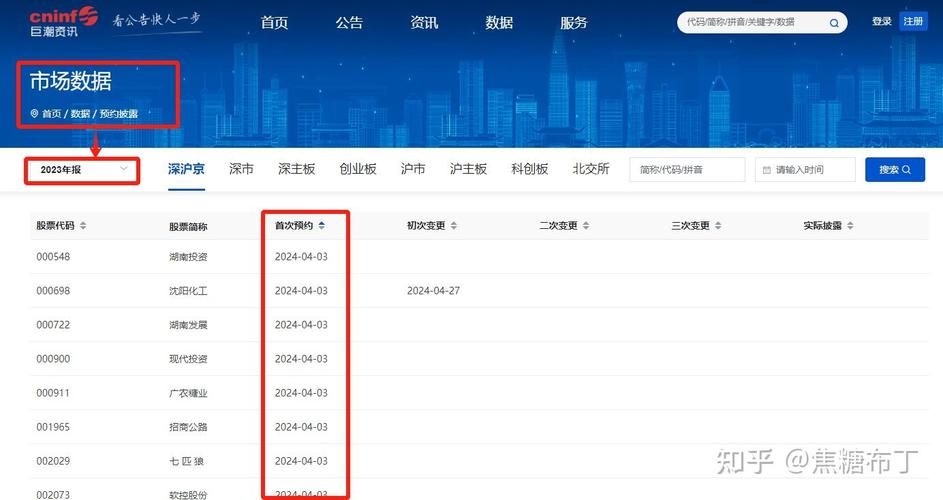Select the 深沪京 tab
The image size is (943, 500).
pos(186,169)
